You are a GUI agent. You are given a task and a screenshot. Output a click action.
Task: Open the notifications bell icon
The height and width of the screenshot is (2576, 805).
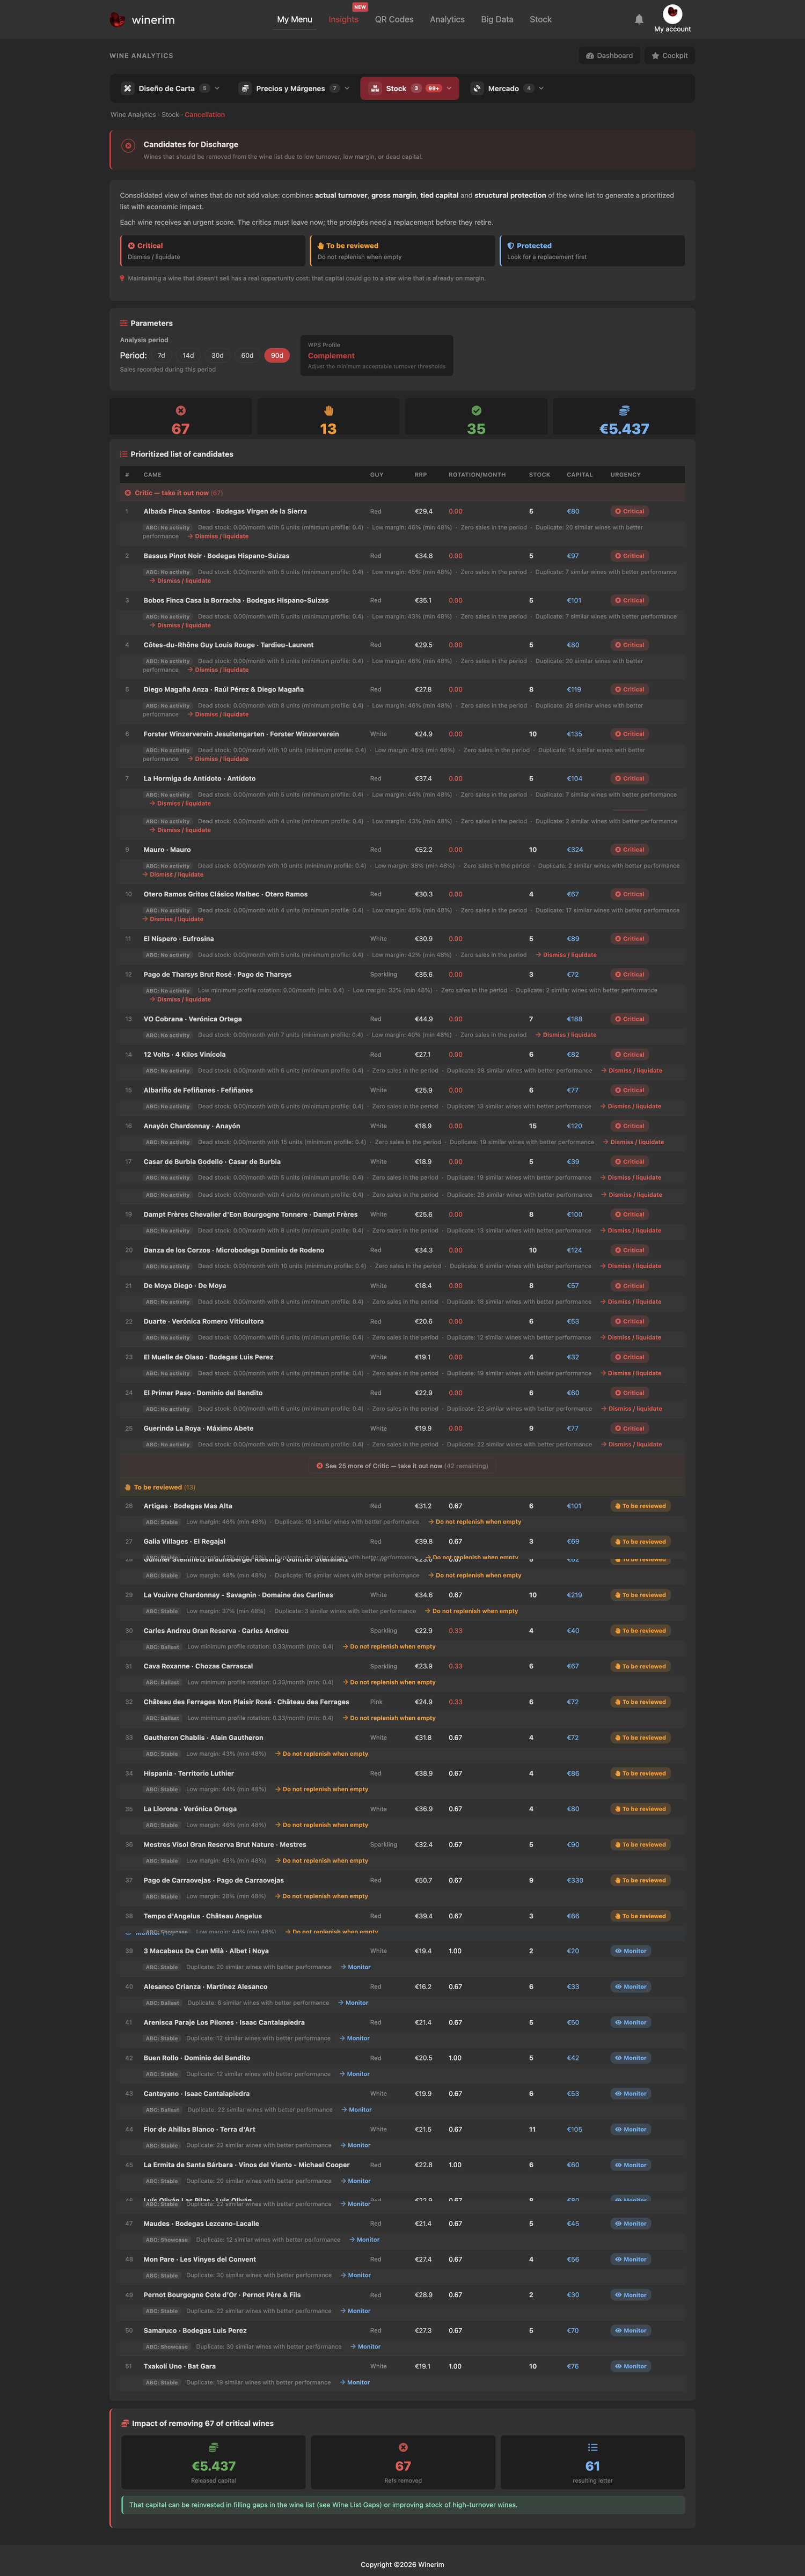click(639, 19)
